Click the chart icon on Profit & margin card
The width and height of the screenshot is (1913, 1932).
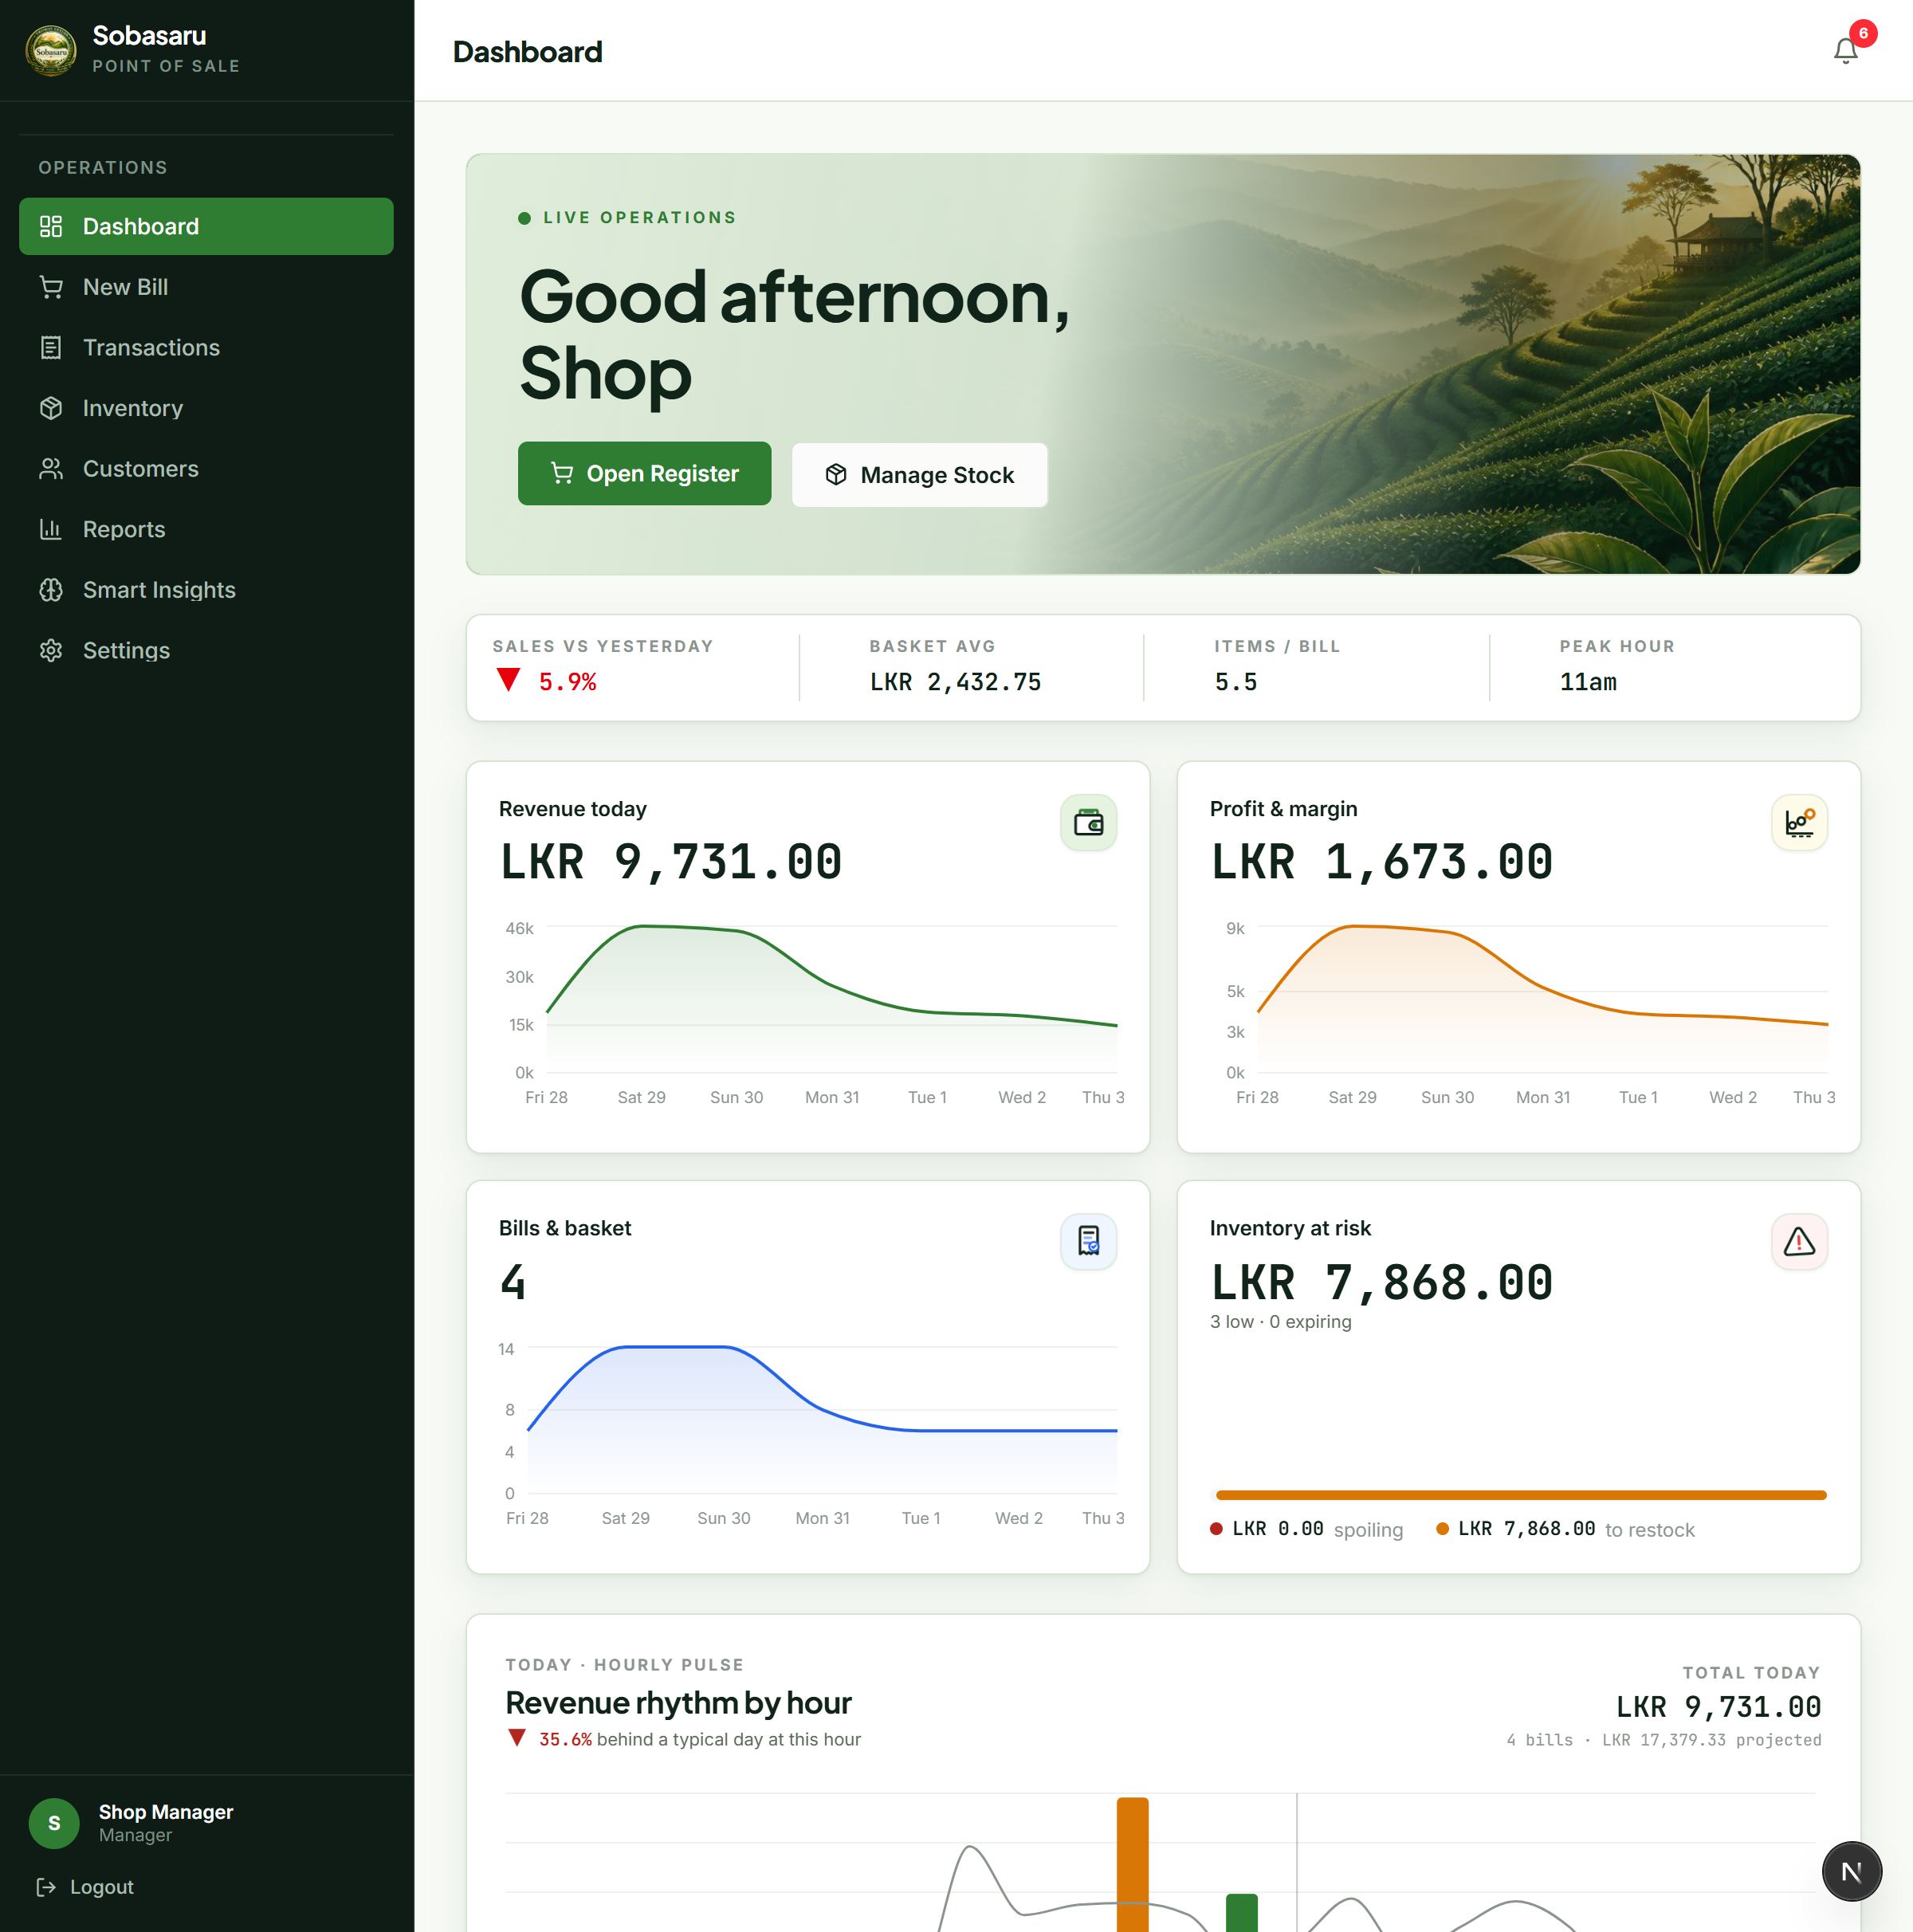1799,822
